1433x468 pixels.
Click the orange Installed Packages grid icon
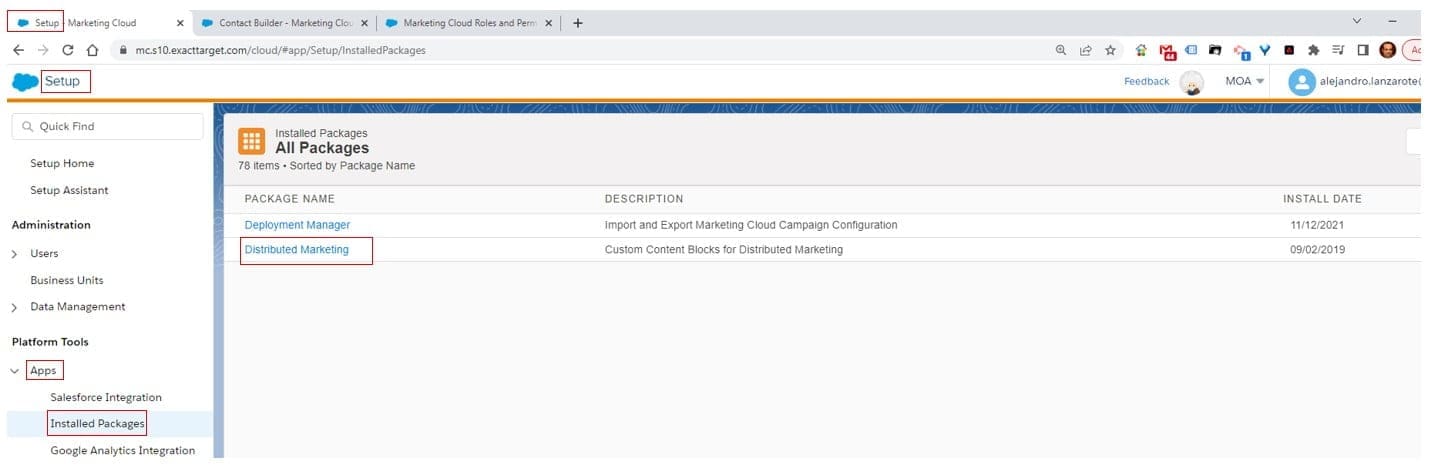[x=252, y=142]
